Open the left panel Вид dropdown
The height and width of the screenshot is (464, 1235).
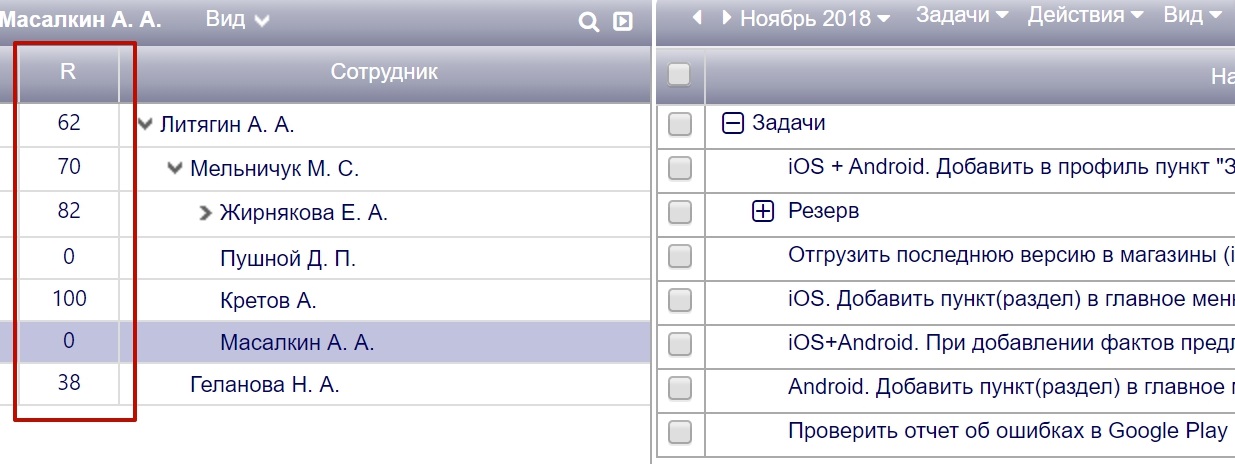point(237,19)
